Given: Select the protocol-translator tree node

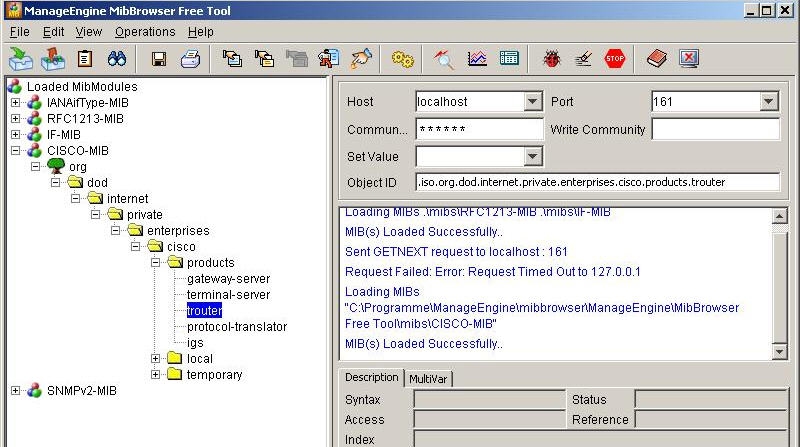Looking at the screenshot, I should [x=237, y=327].
